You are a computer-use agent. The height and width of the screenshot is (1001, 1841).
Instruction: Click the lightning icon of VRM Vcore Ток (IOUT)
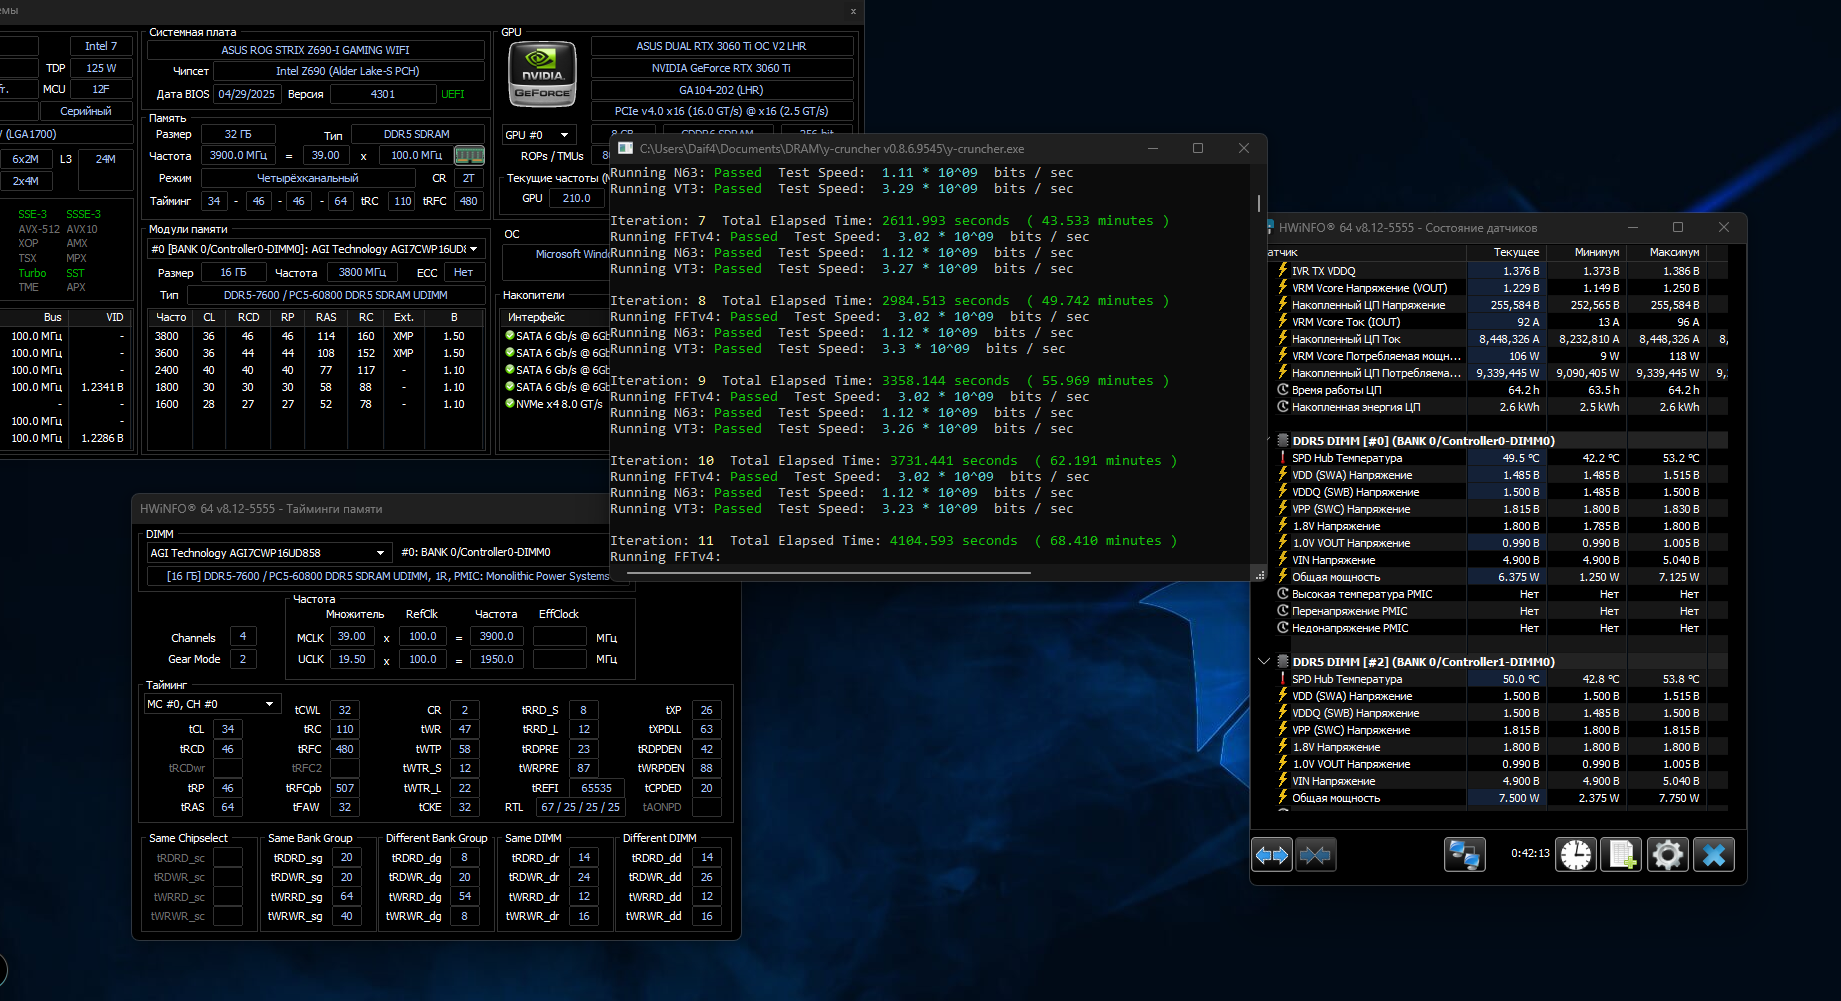coord(1283,322)
